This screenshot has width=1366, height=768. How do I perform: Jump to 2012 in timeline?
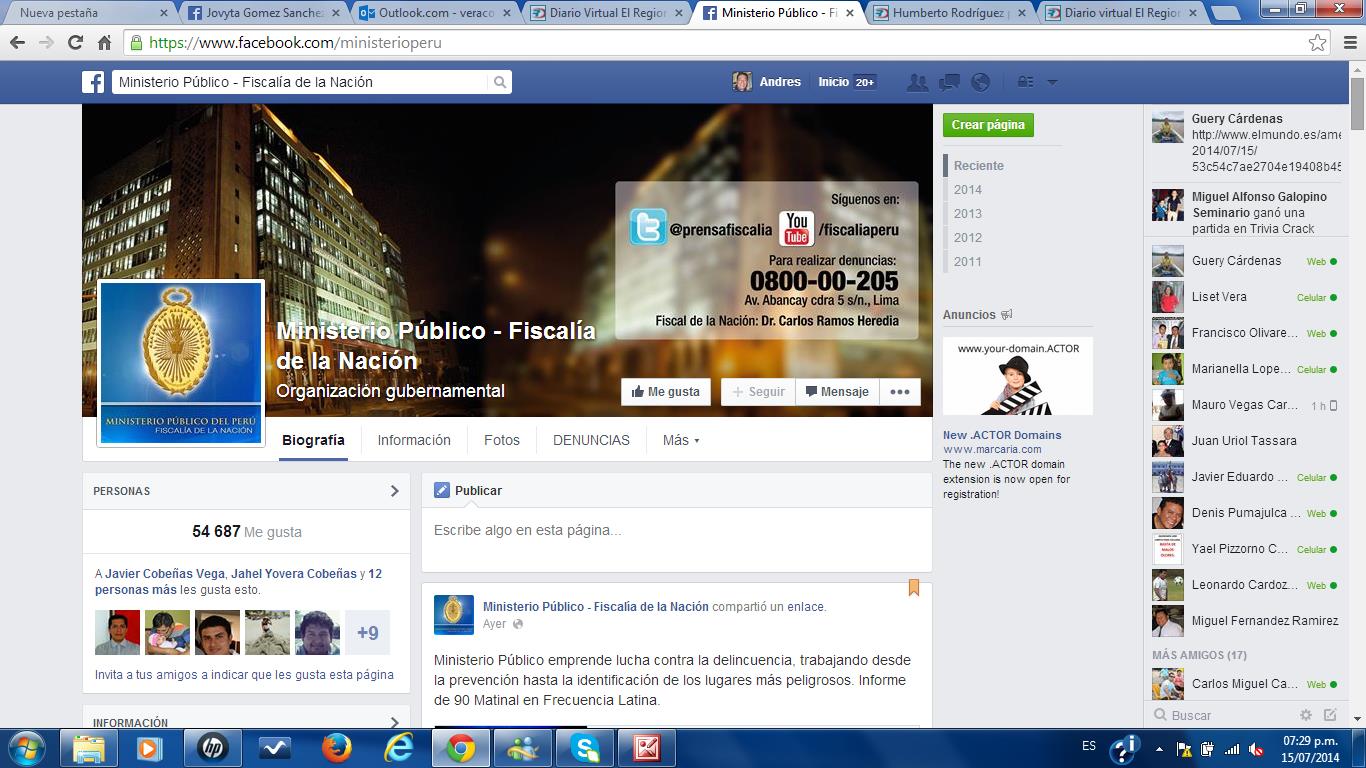coord(968,238)
